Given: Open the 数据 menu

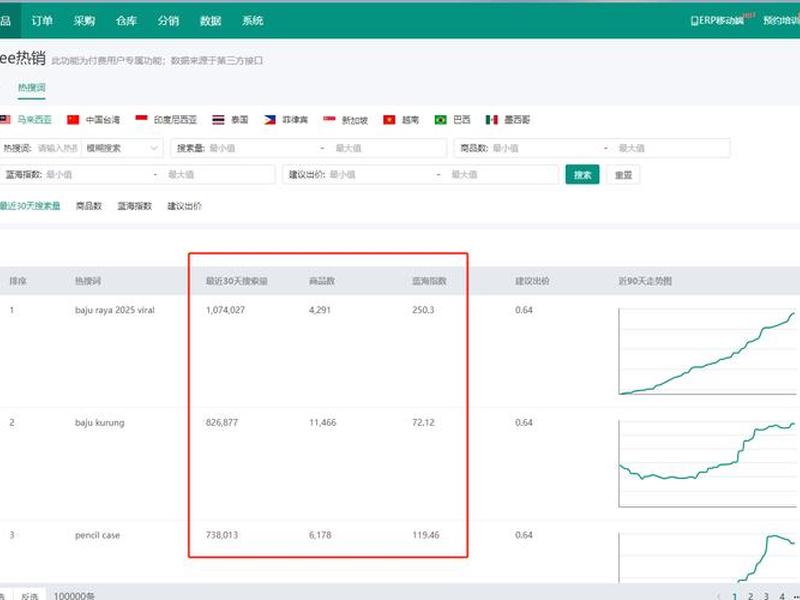Looking at the screenshot, I should 210,20.
